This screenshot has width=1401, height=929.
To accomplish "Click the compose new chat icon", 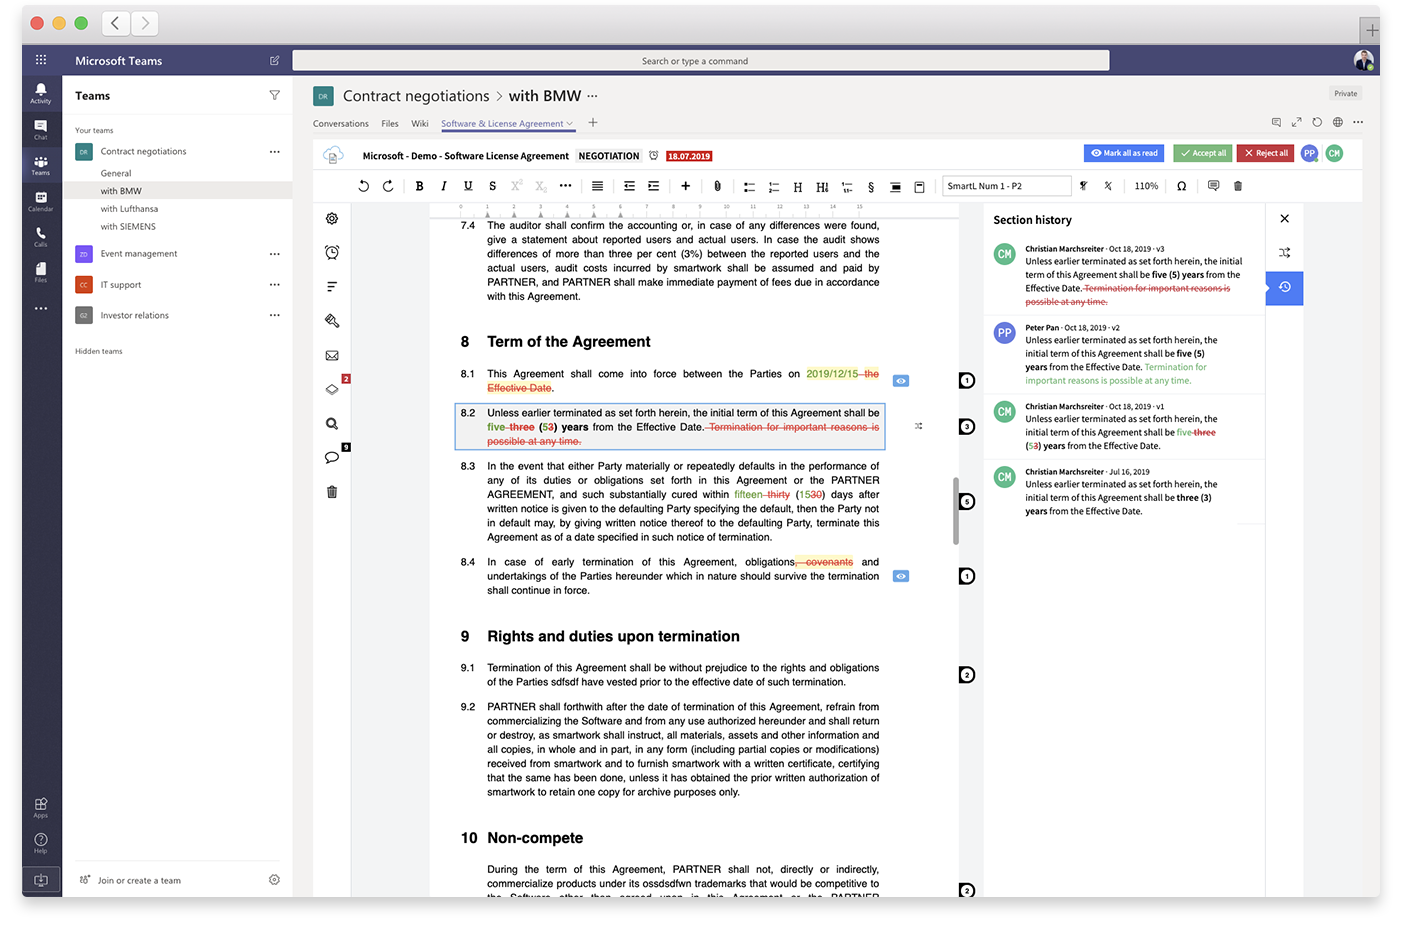I will (275, 61).
